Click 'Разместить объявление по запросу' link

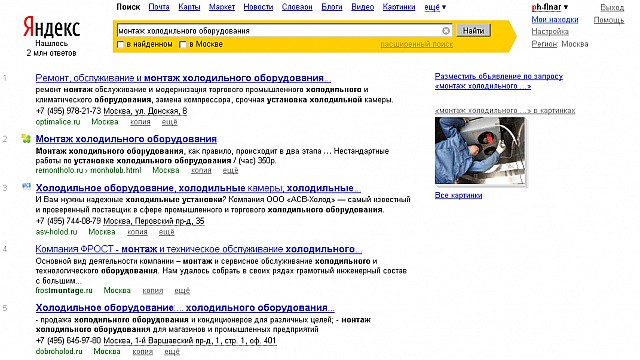point(499,81)
